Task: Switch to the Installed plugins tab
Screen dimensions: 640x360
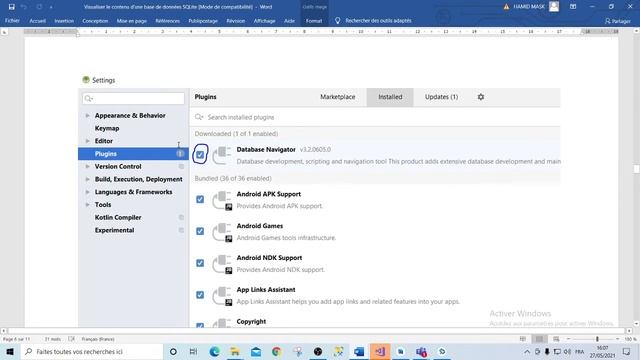Action: click(390, 97)
